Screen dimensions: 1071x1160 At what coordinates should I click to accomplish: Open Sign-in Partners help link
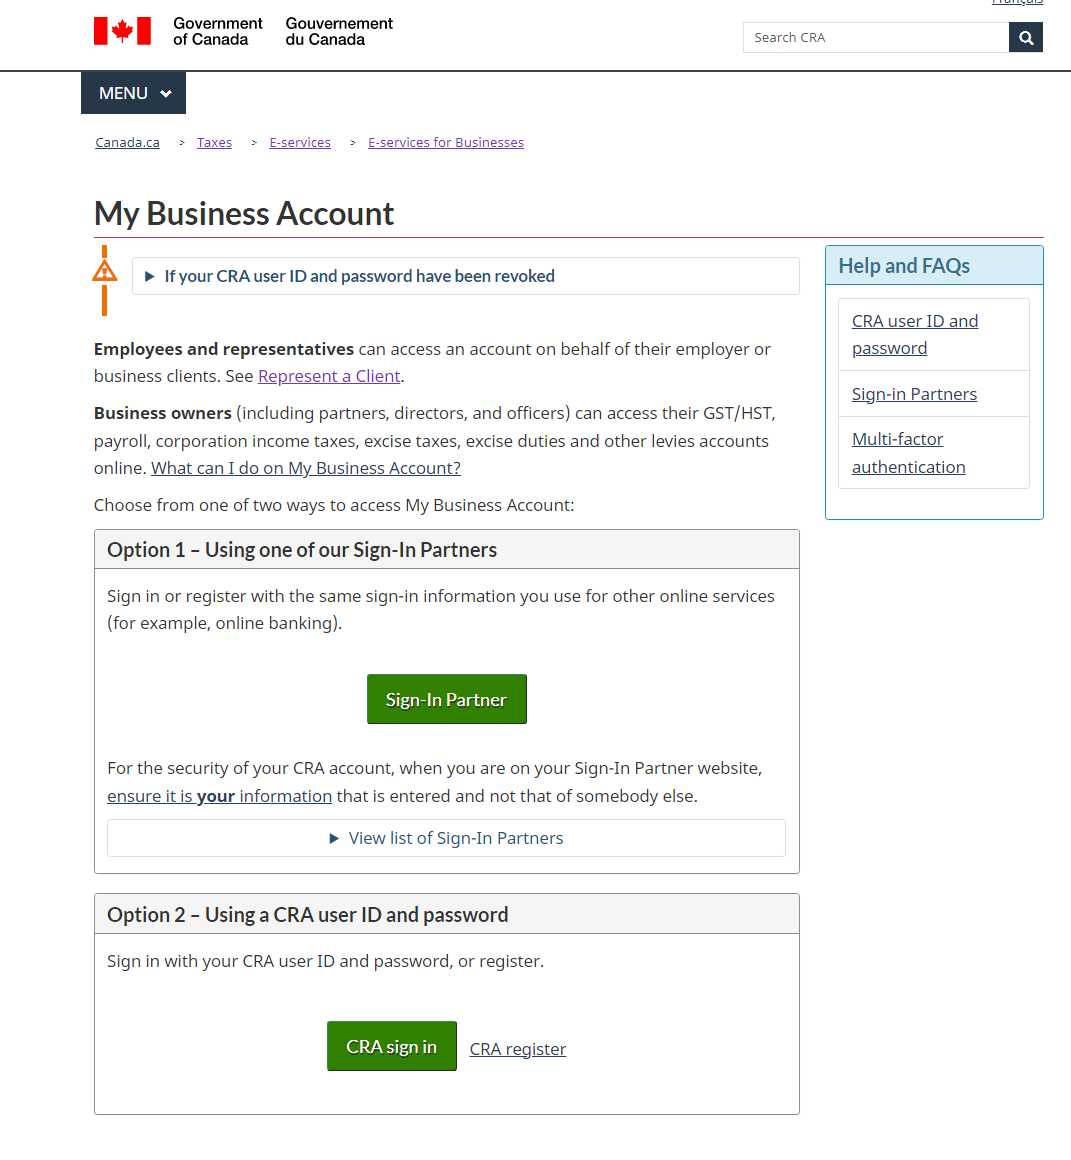click(914, 394)
